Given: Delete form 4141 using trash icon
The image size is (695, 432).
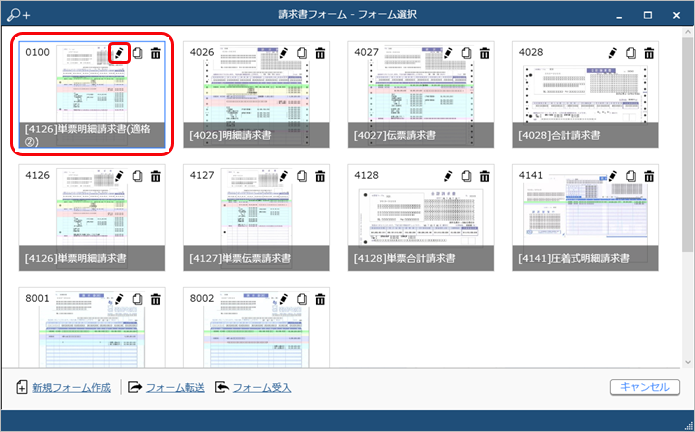Looking at the screenshot, I should [x=649, y=176].
